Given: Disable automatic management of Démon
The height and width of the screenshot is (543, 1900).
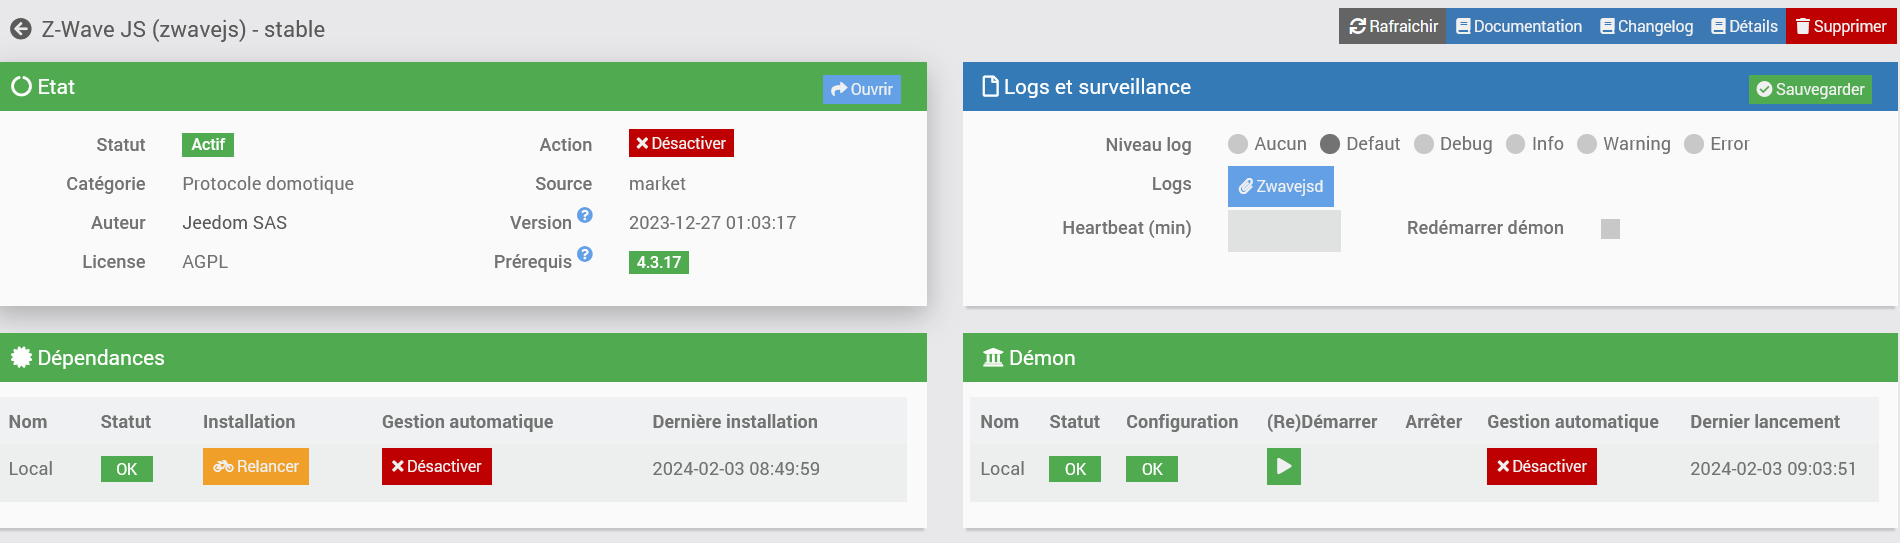Looking at the screenshot, I should pyautogui.click(x=1542, y=466).
